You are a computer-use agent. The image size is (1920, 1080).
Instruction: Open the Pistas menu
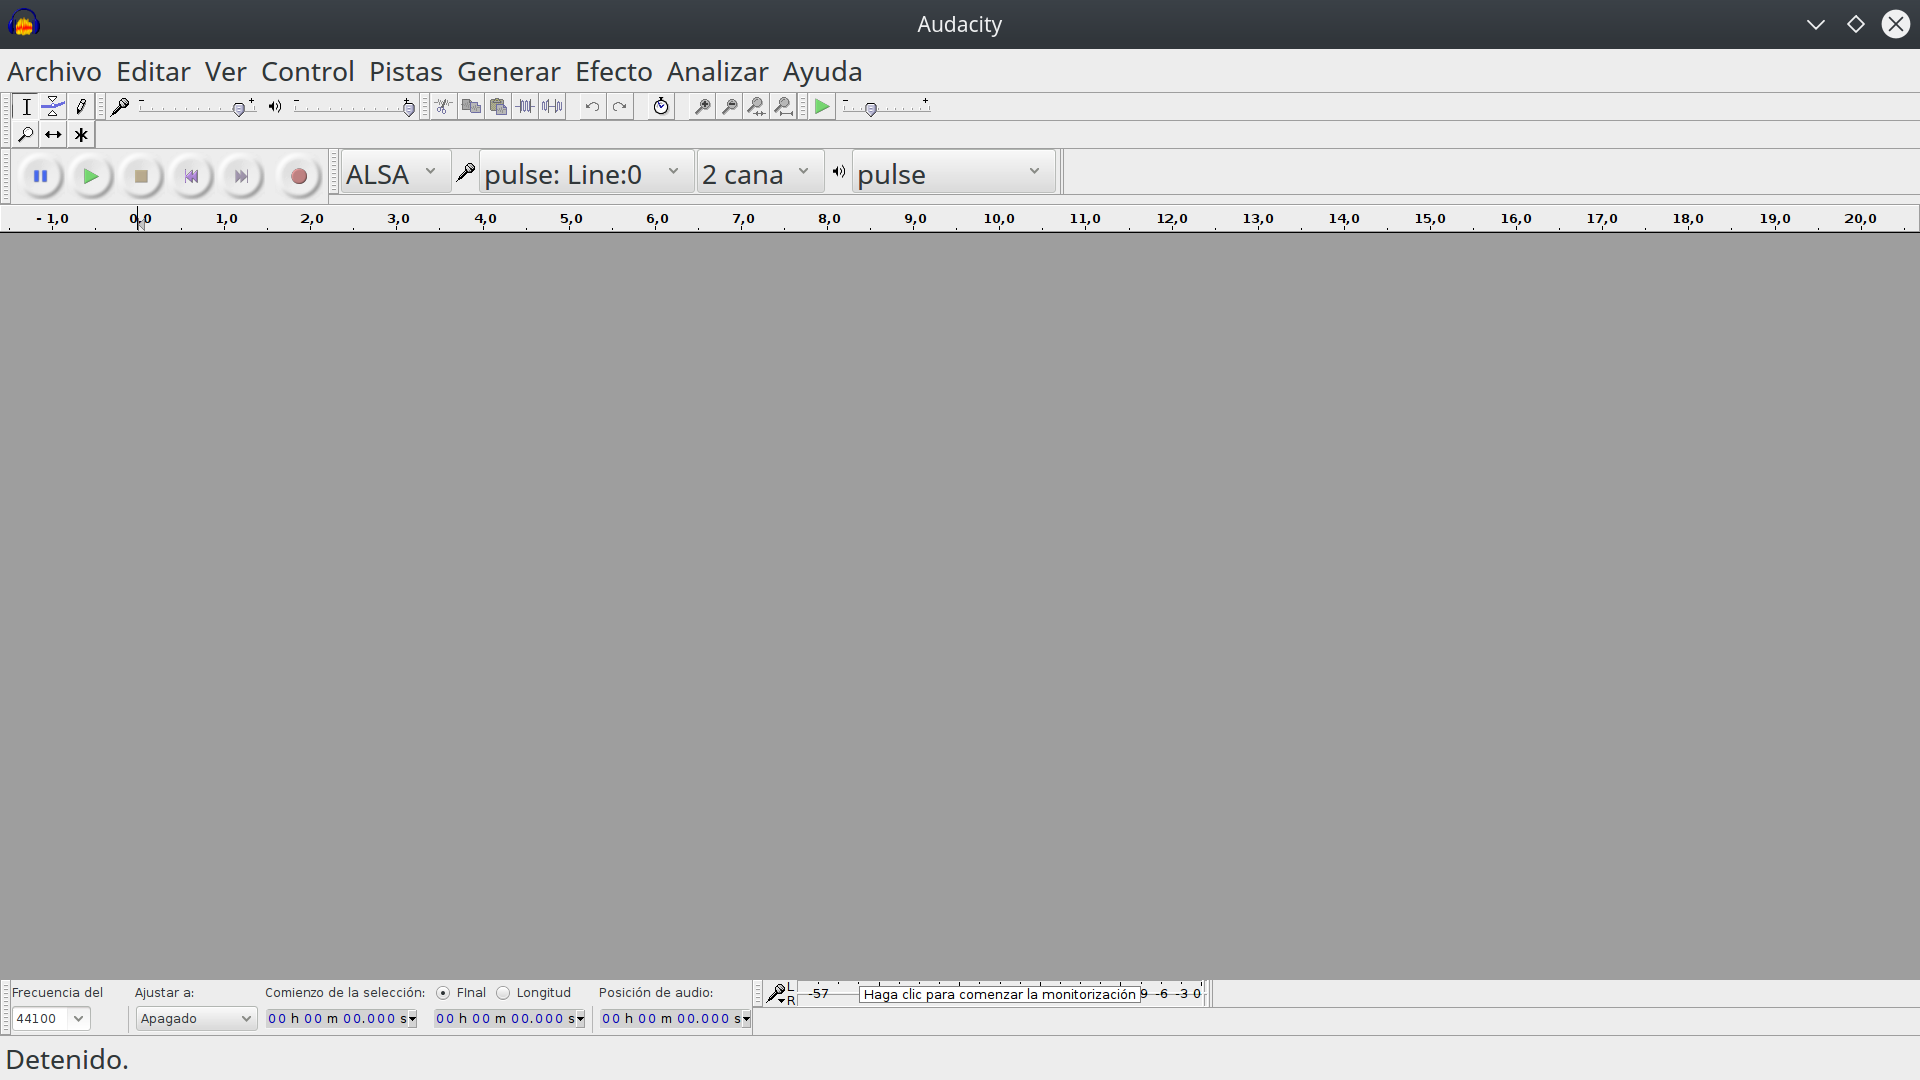point(405,72)
